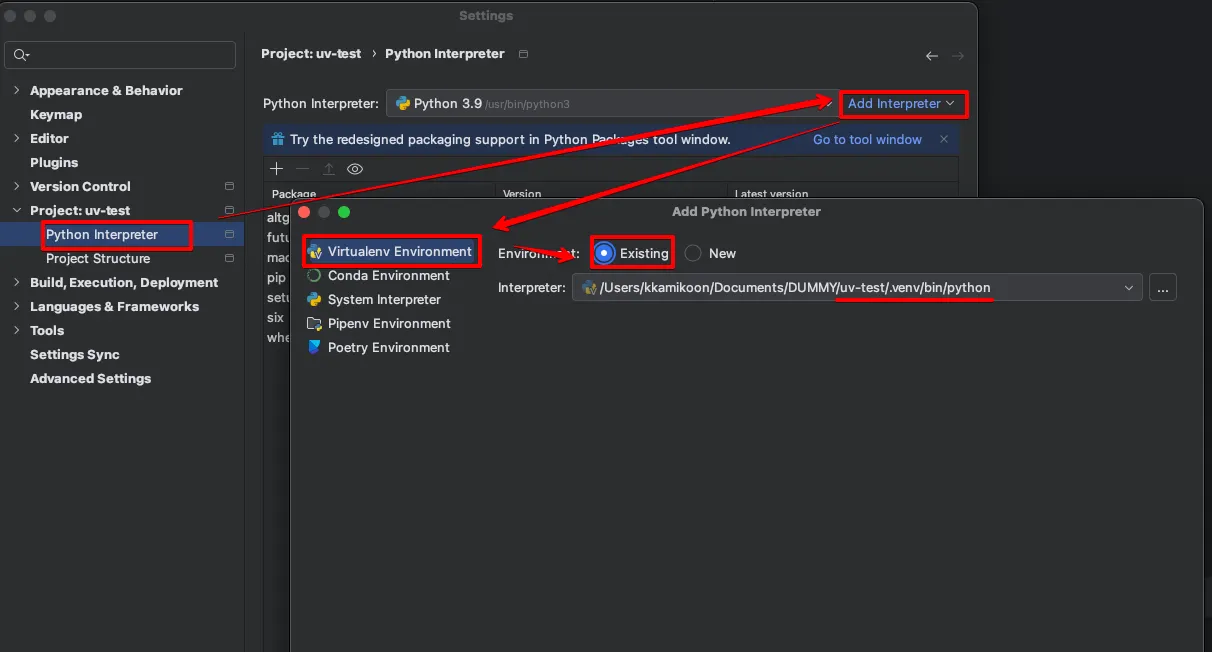Open the Interpreter path dropdown arrow
This screenshot has width=1212, height=652.
tap(1129, 288)
